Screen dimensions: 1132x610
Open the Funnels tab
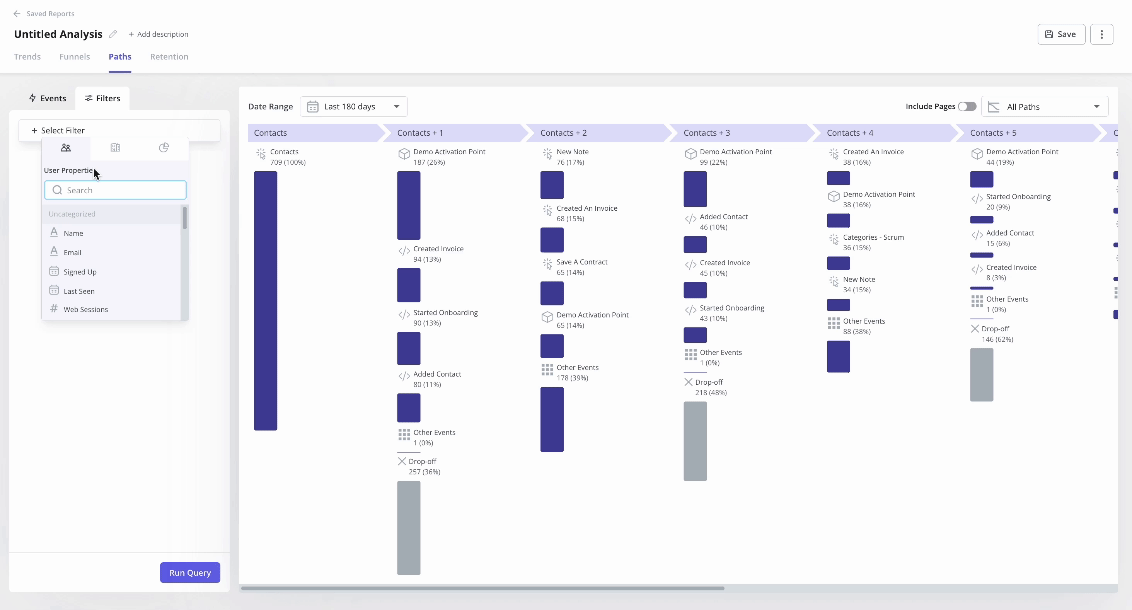[74, 57]
